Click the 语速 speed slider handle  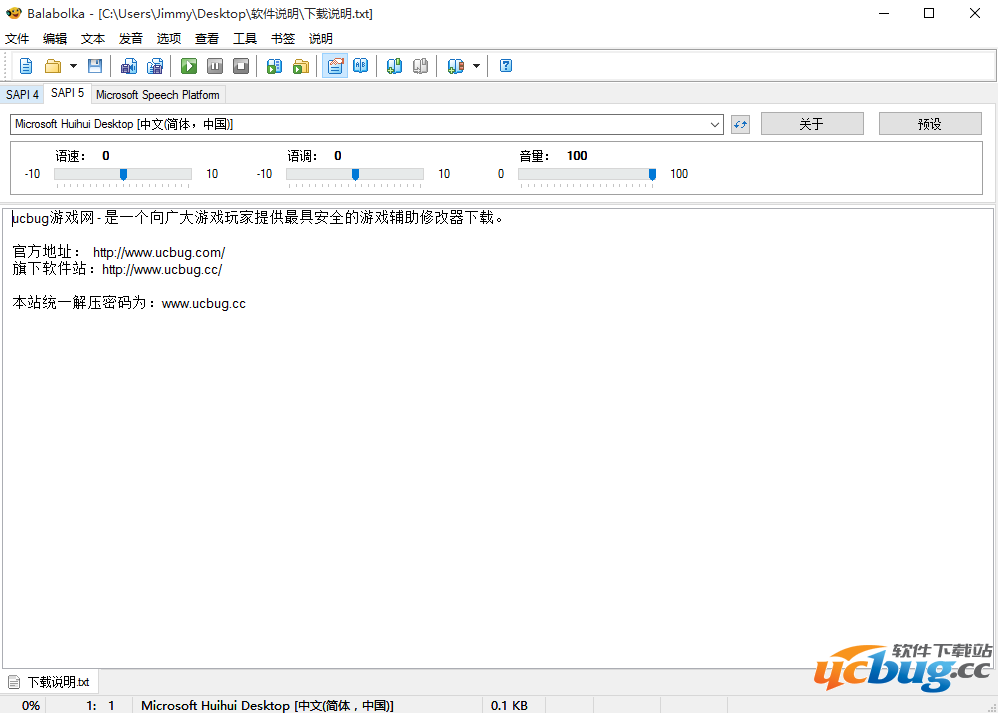click(123, 174)
